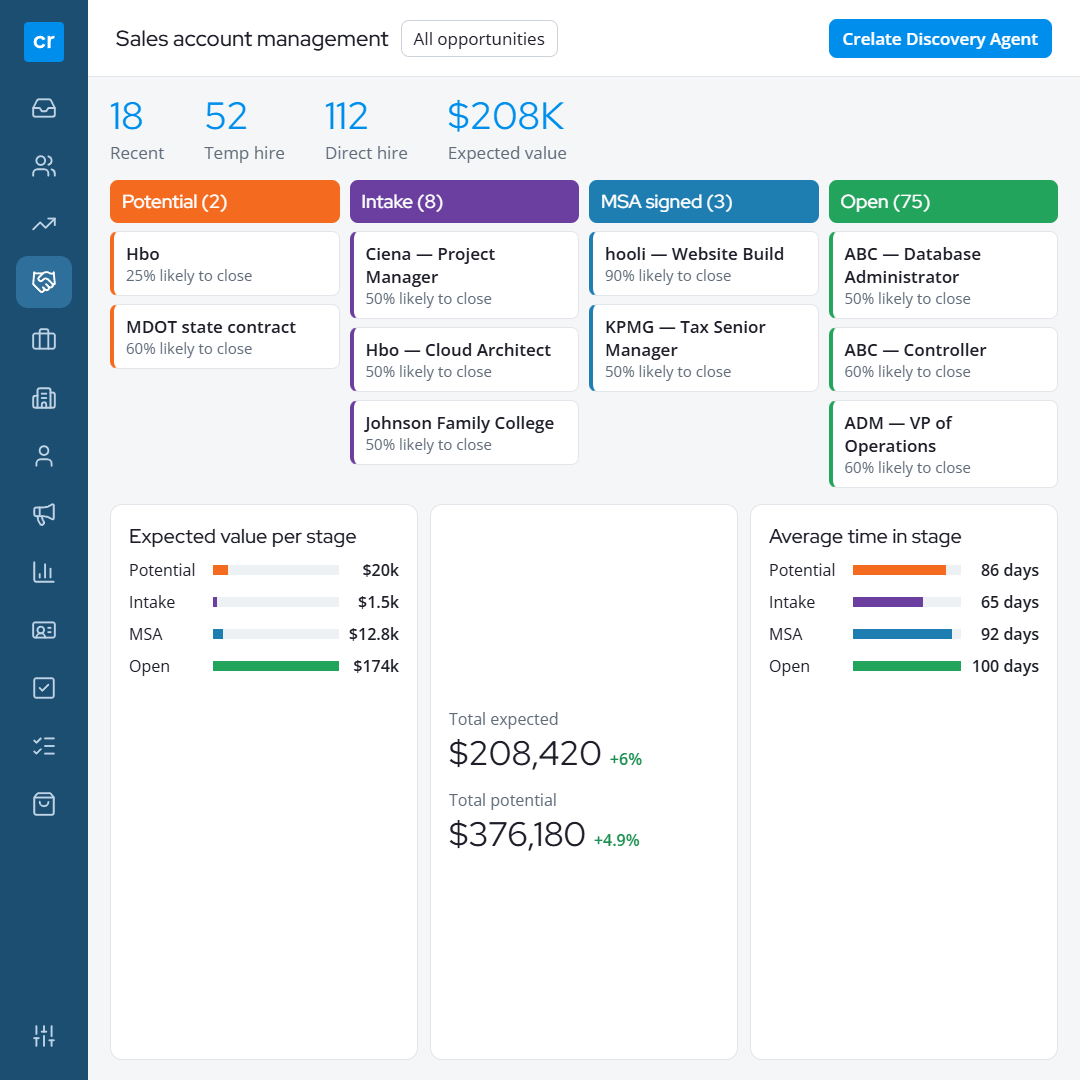Click the 52 Temp hire stat

pyautogui.click(x=244, y=129)
